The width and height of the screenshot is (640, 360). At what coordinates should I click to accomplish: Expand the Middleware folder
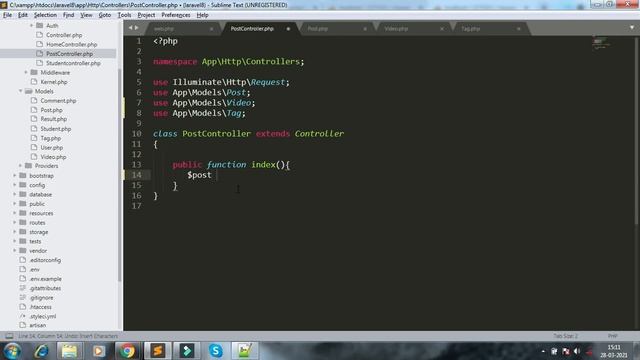26,72
